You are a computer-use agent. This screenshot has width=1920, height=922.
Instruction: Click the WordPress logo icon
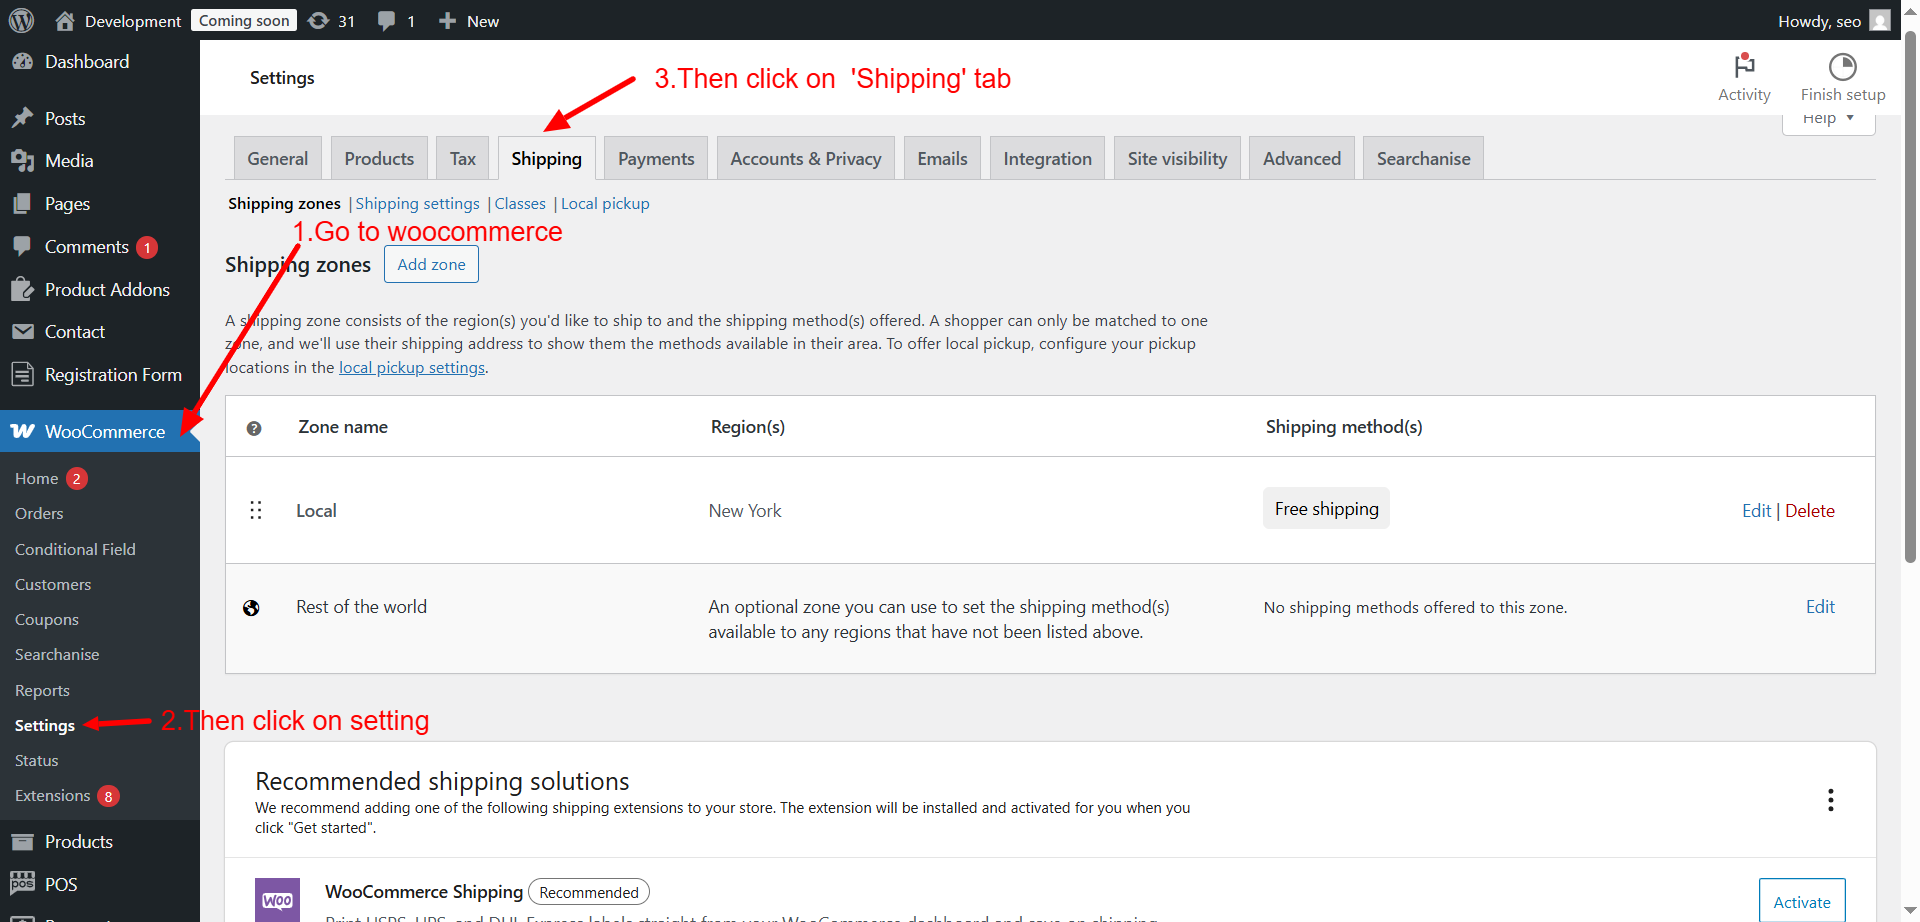21,20
